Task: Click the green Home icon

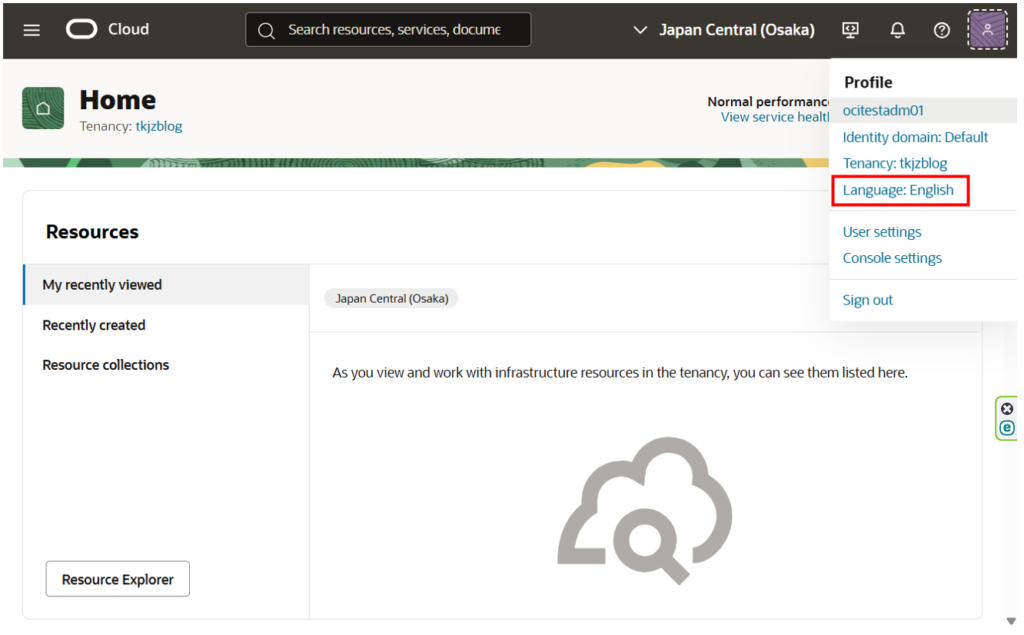Action: [x=43, y=108]
